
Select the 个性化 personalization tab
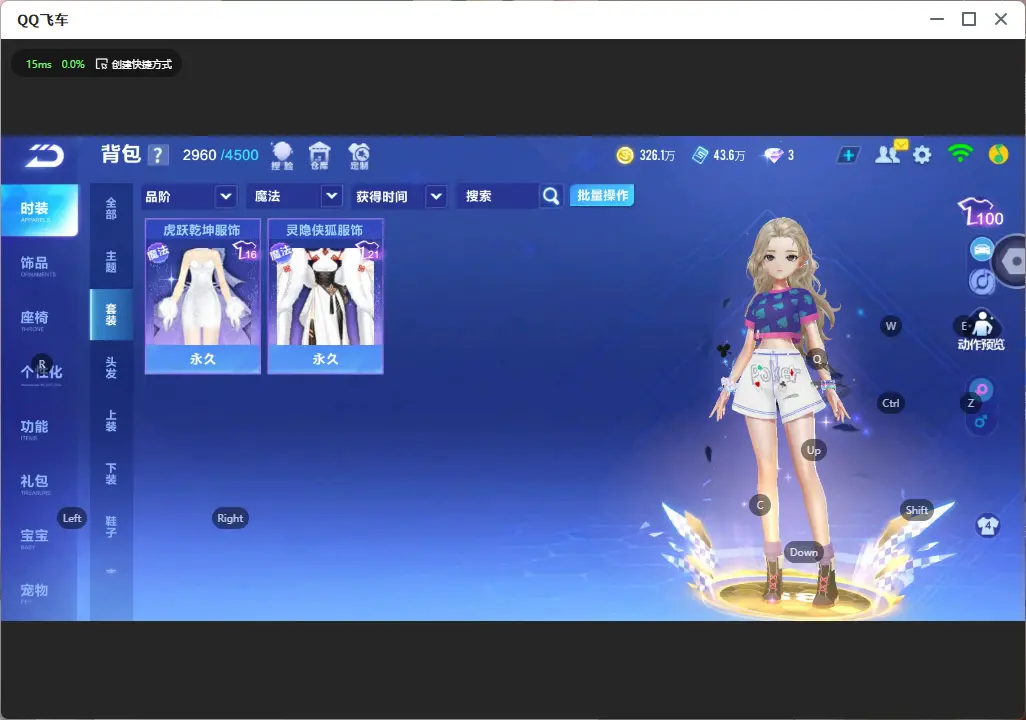pyautogui.click(x=39, y=374)
